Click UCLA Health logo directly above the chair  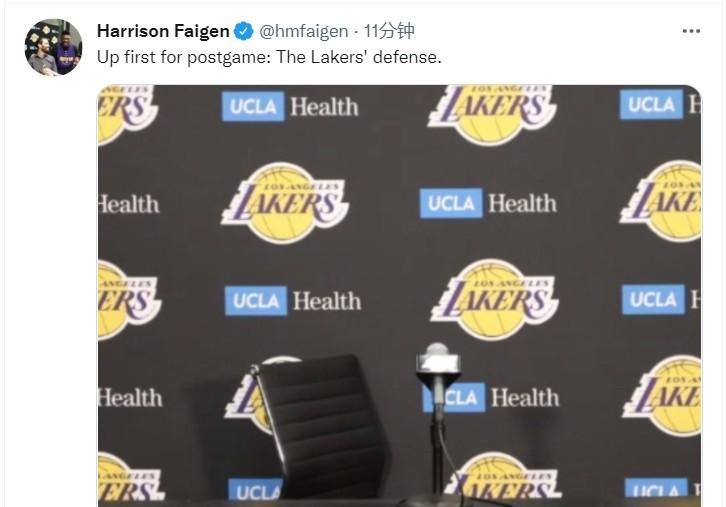[293, 301]
